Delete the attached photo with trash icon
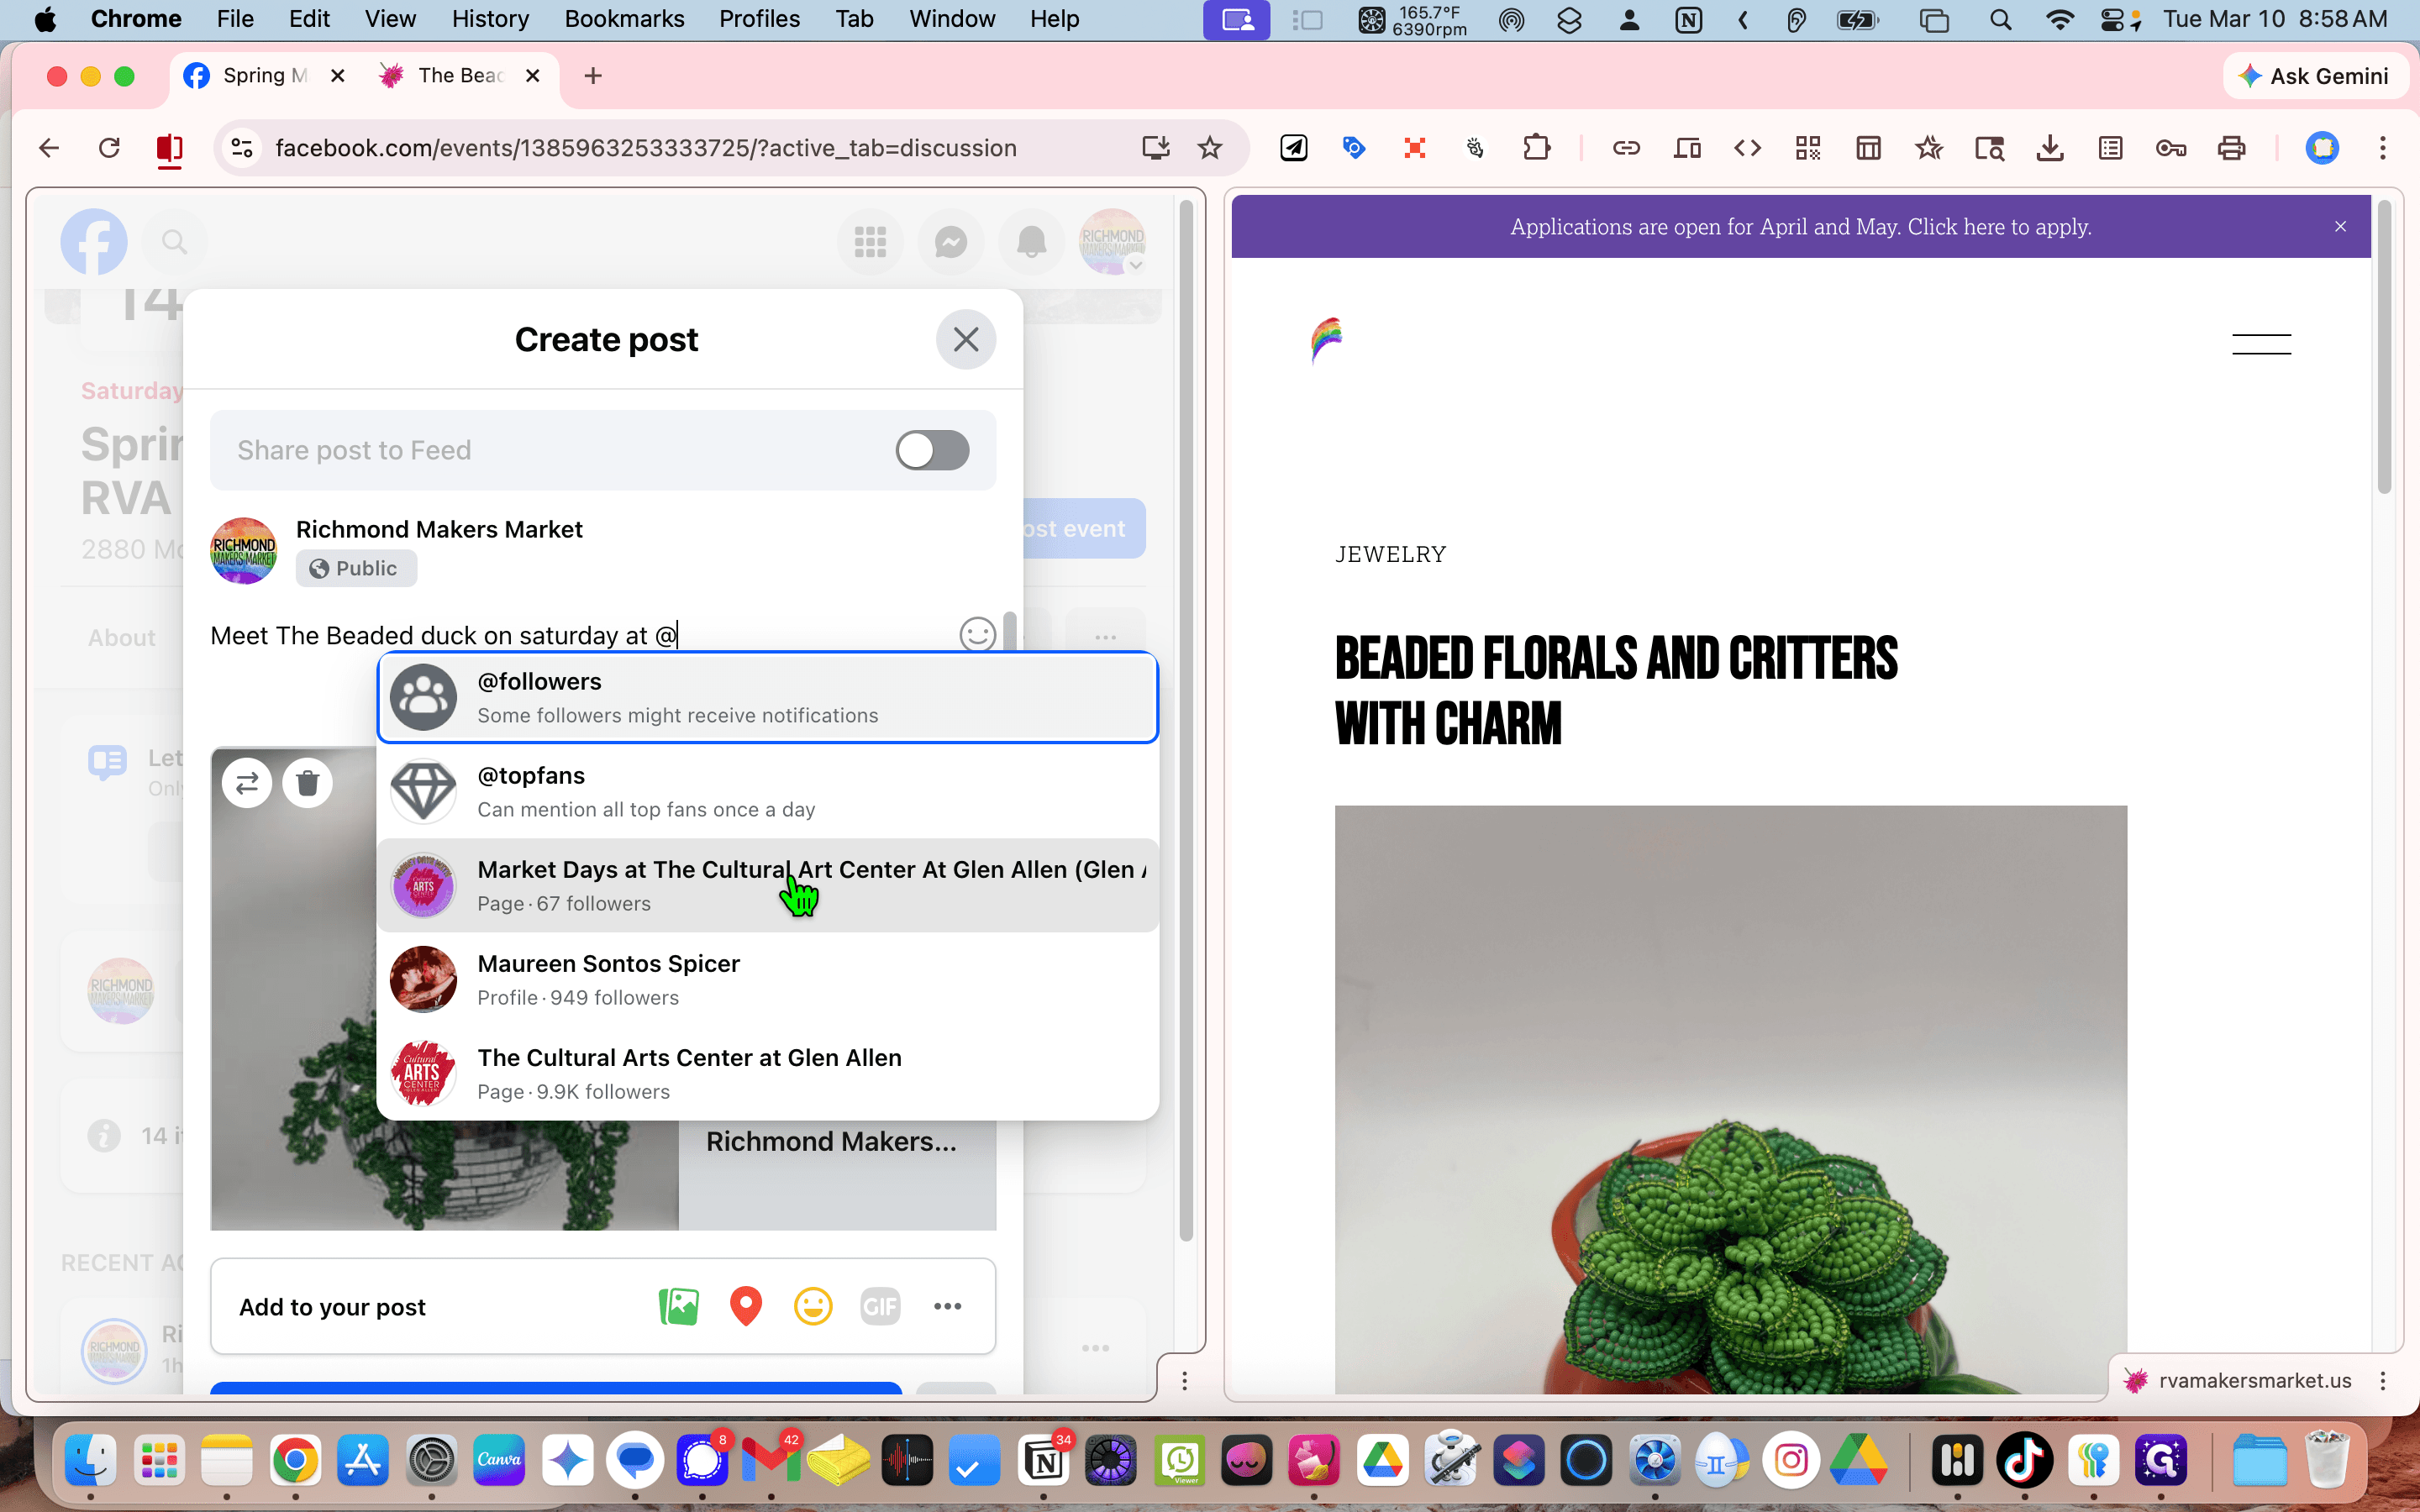 coord(307,783)
